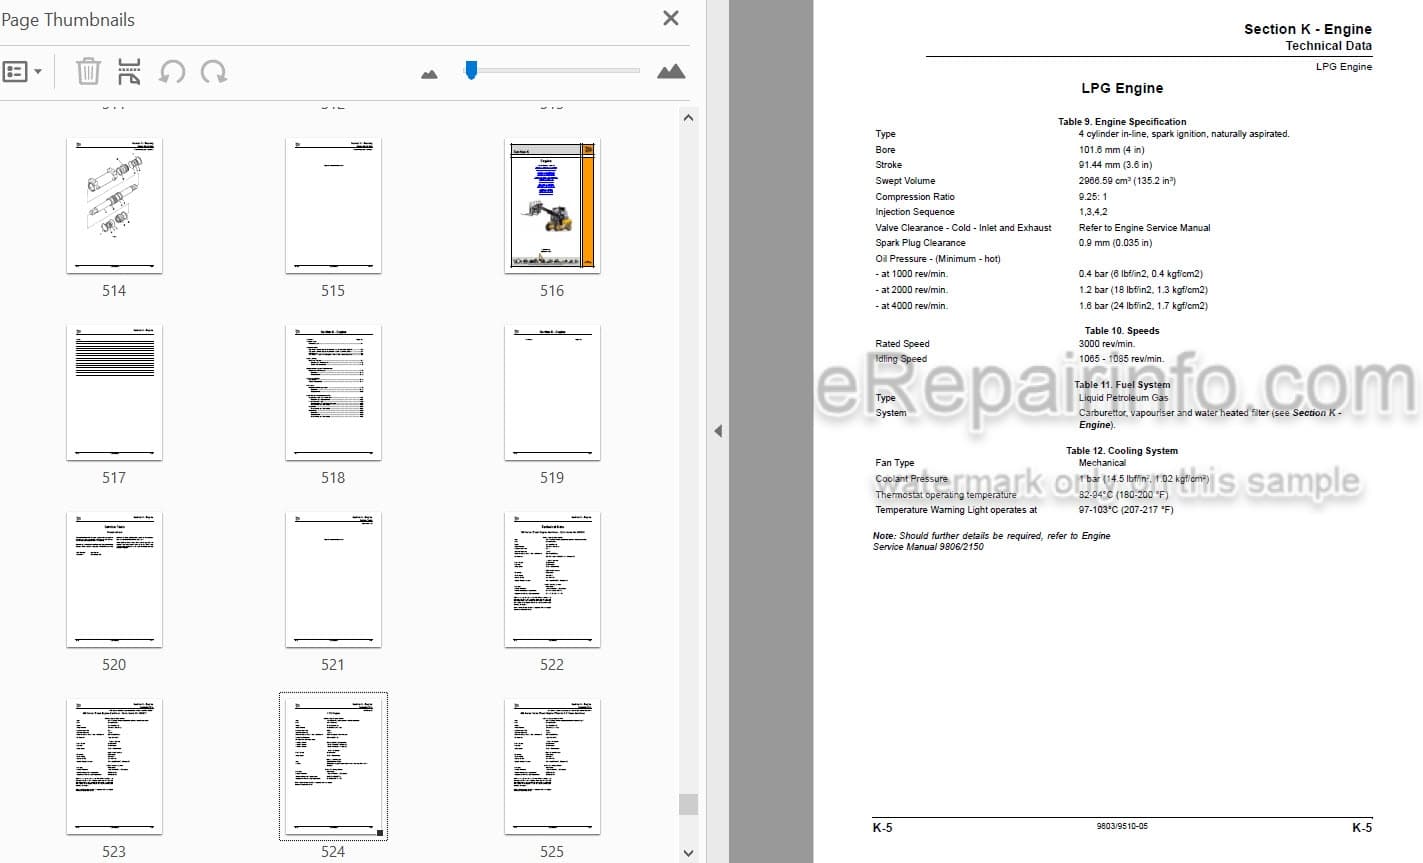Click the 'LPG Engine' page heading

pyautogui.click(x=1122, y=88)
